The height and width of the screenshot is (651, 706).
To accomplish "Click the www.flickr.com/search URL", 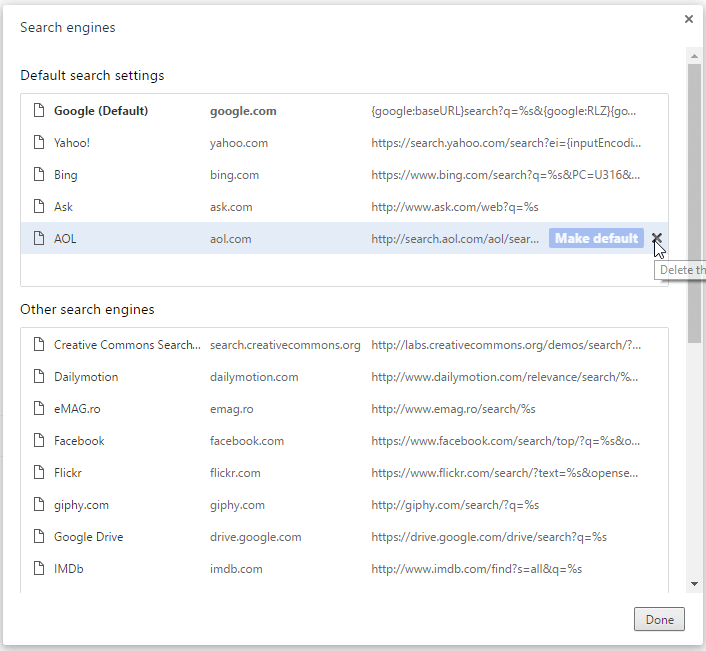I will click(x=504, y=473).
